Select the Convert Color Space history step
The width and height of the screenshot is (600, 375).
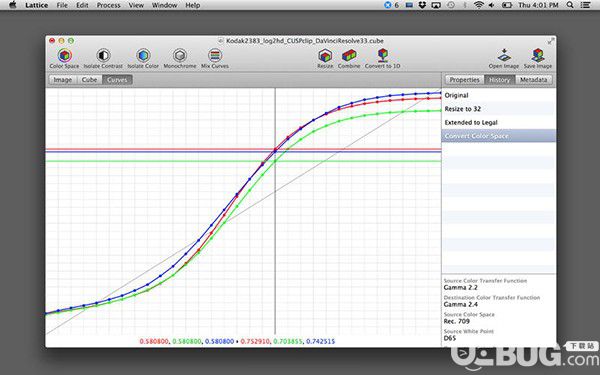pyautogui.click(x=499, y=136)
